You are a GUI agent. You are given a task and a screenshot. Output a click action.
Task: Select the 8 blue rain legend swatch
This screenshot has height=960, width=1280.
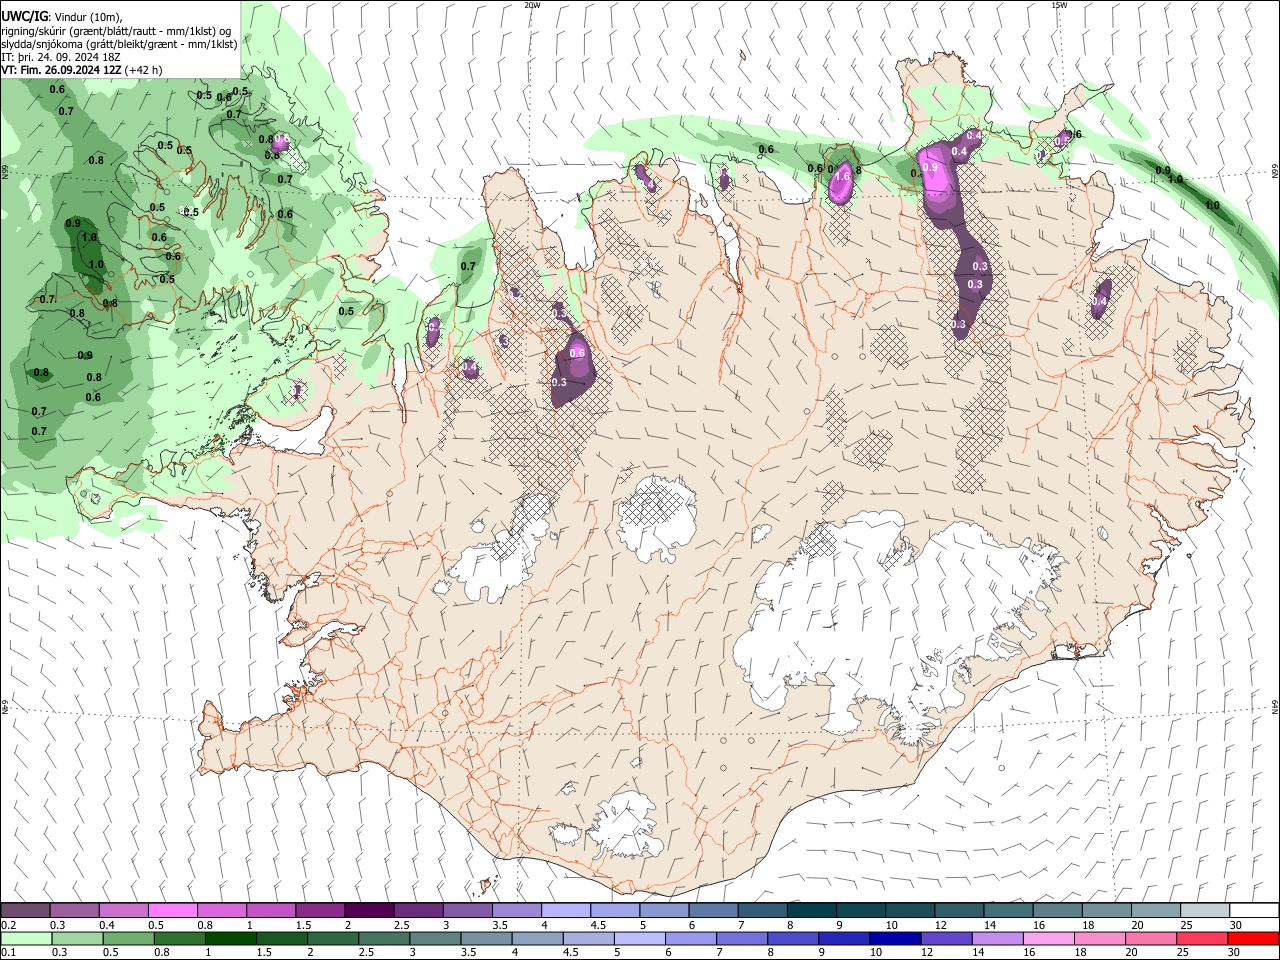pyautogui.click(x=792, y=939)
